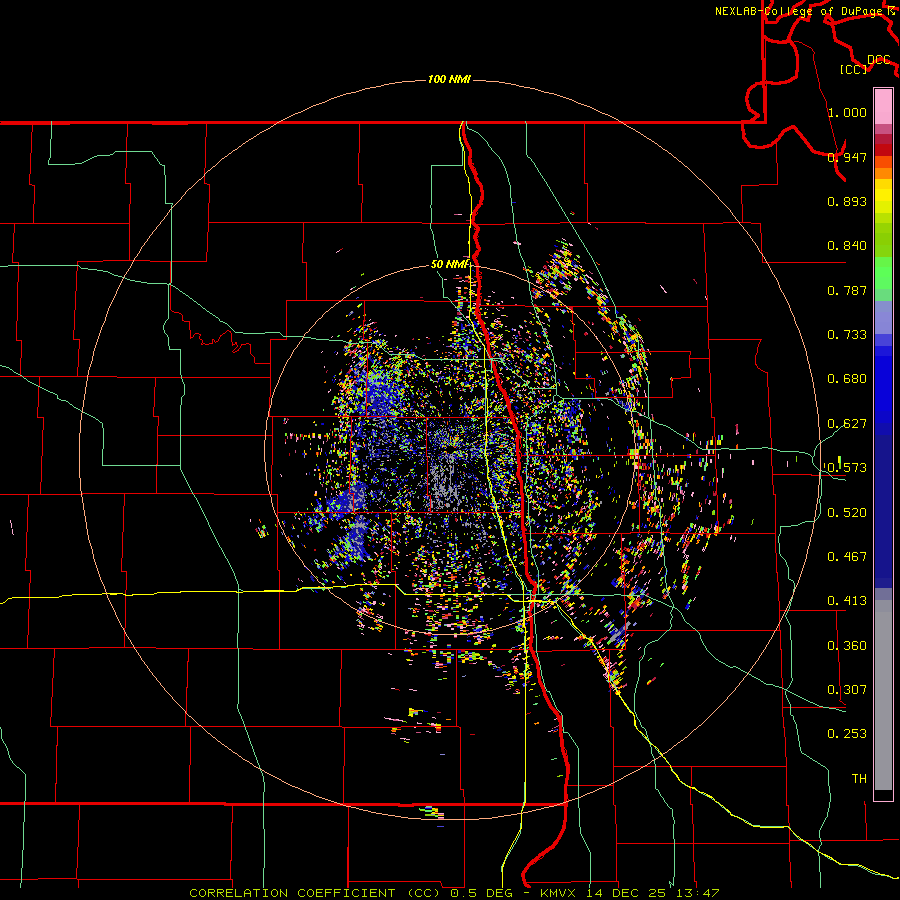Click the 0.413 legend value
The height and width of the screenshot is (900, 900).
(x=847, y=601)
